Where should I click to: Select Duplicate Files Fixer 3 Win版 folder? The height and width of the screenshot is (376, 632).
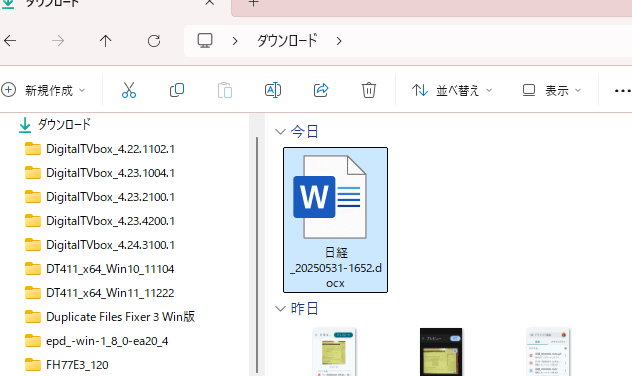pos(110,317)
